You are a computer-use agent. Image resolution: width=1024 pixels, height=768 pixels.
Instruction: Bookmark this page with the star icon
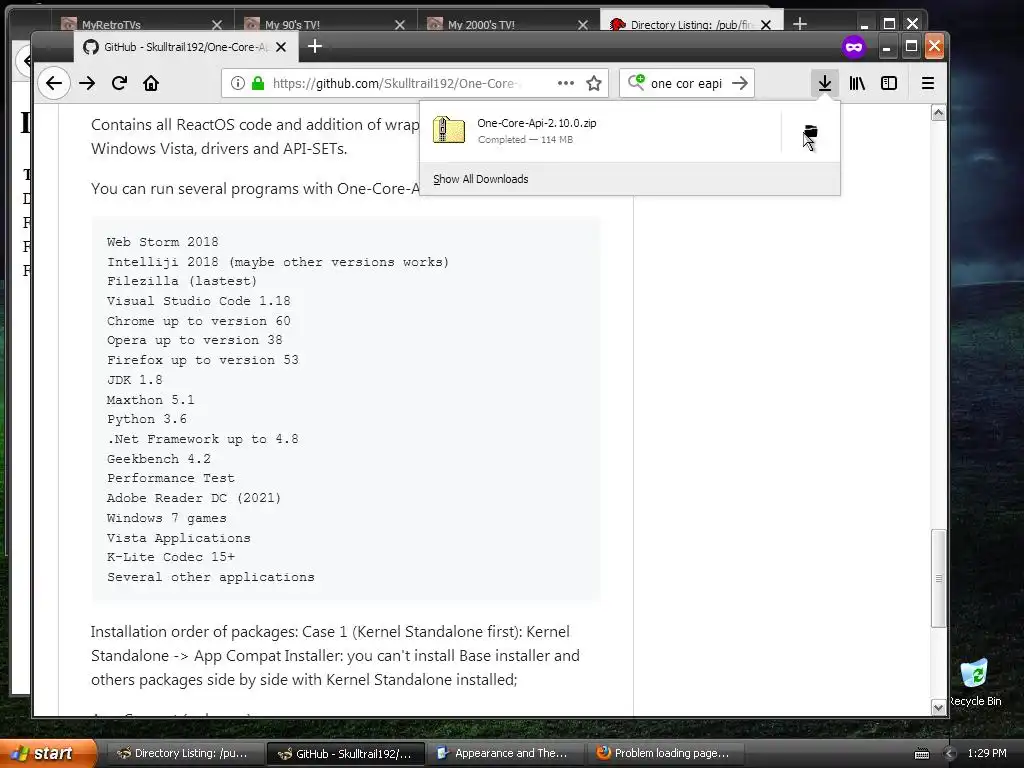tap(594, 83)
